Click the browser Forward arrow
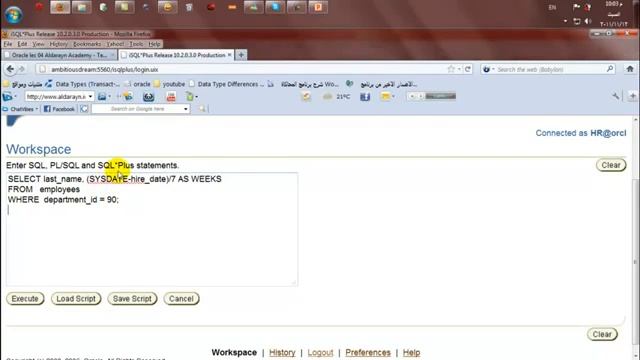Viewport: 640px width, 360px height. point(22,69)
